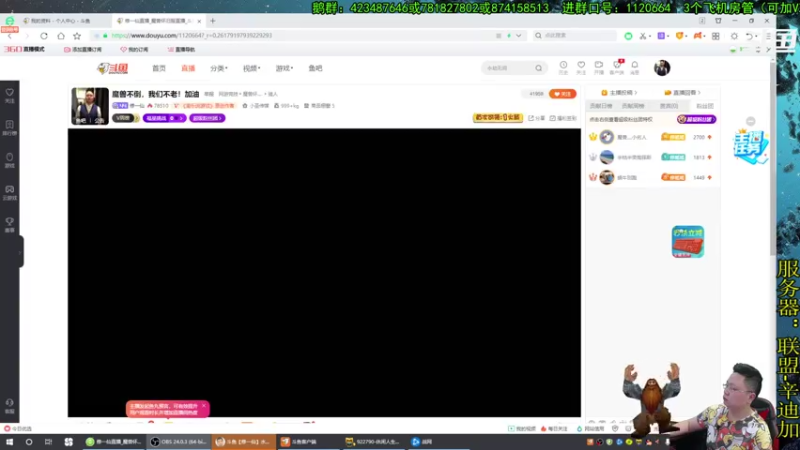Open 直播回看 stream replay link

[683, 92]
